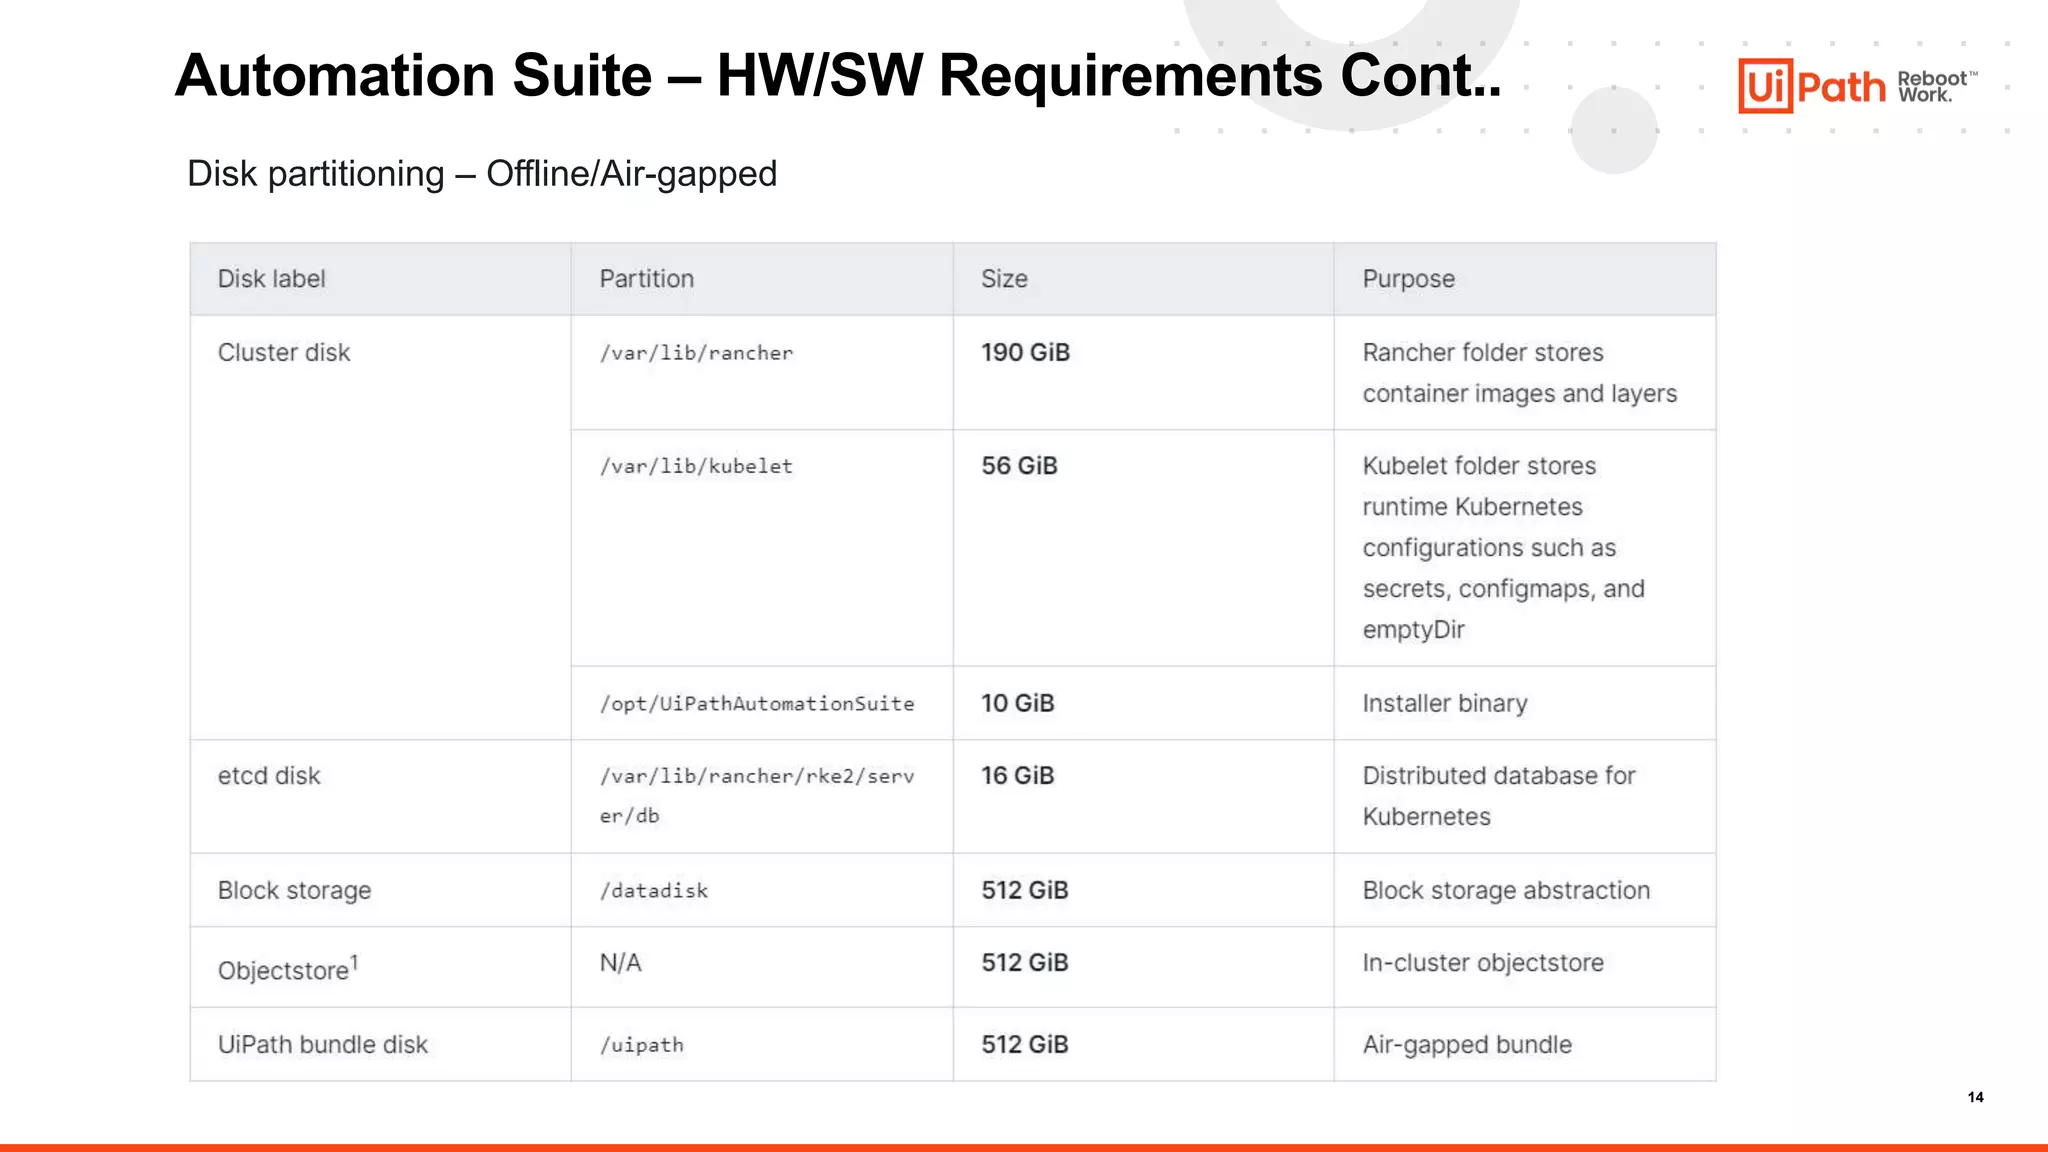The width and height of the screenshot is (2048, 1152).
Task: Click the Objectstore footnote label
Action: [287, 969]
